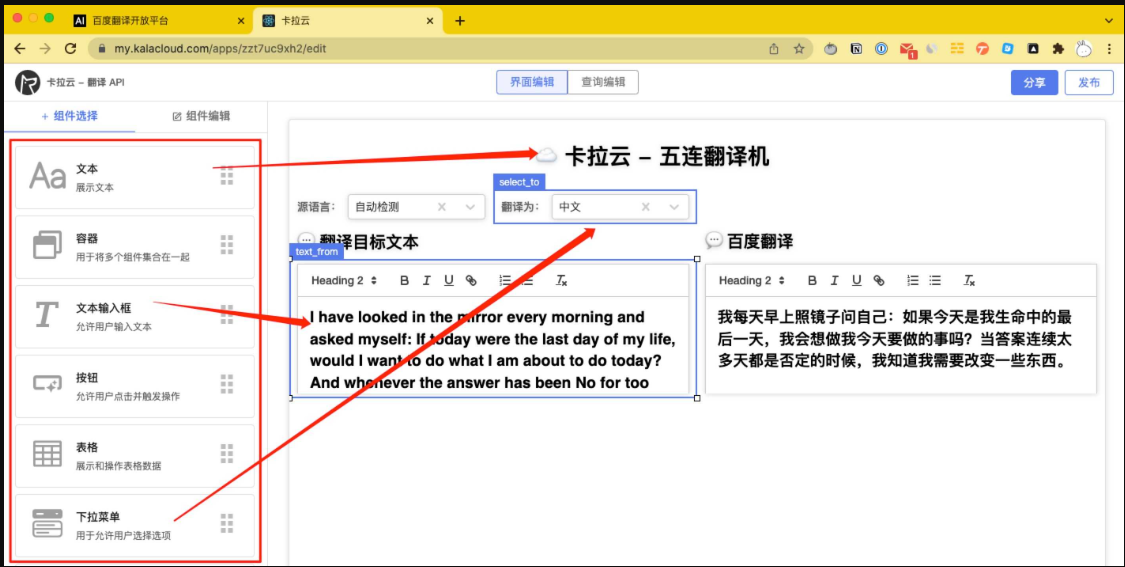Switch to 查询编辑 mode

[x=603, y=82]
